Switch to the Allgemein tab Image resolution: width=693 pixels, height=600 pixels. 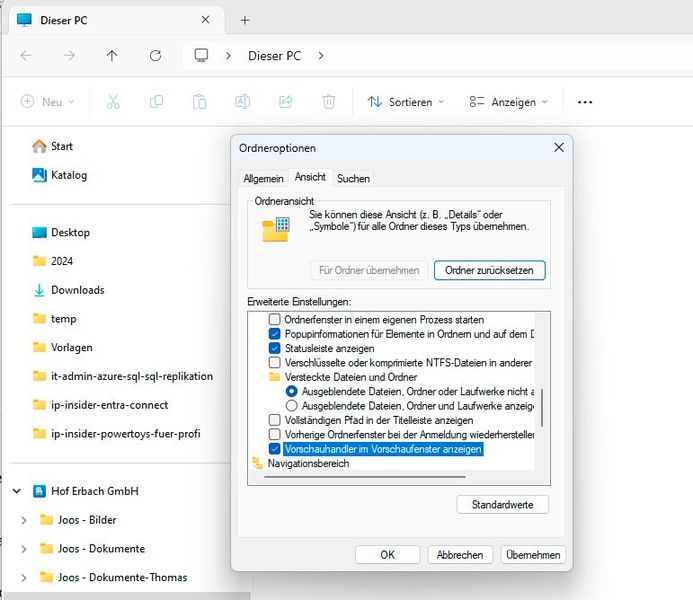[263, 178]
